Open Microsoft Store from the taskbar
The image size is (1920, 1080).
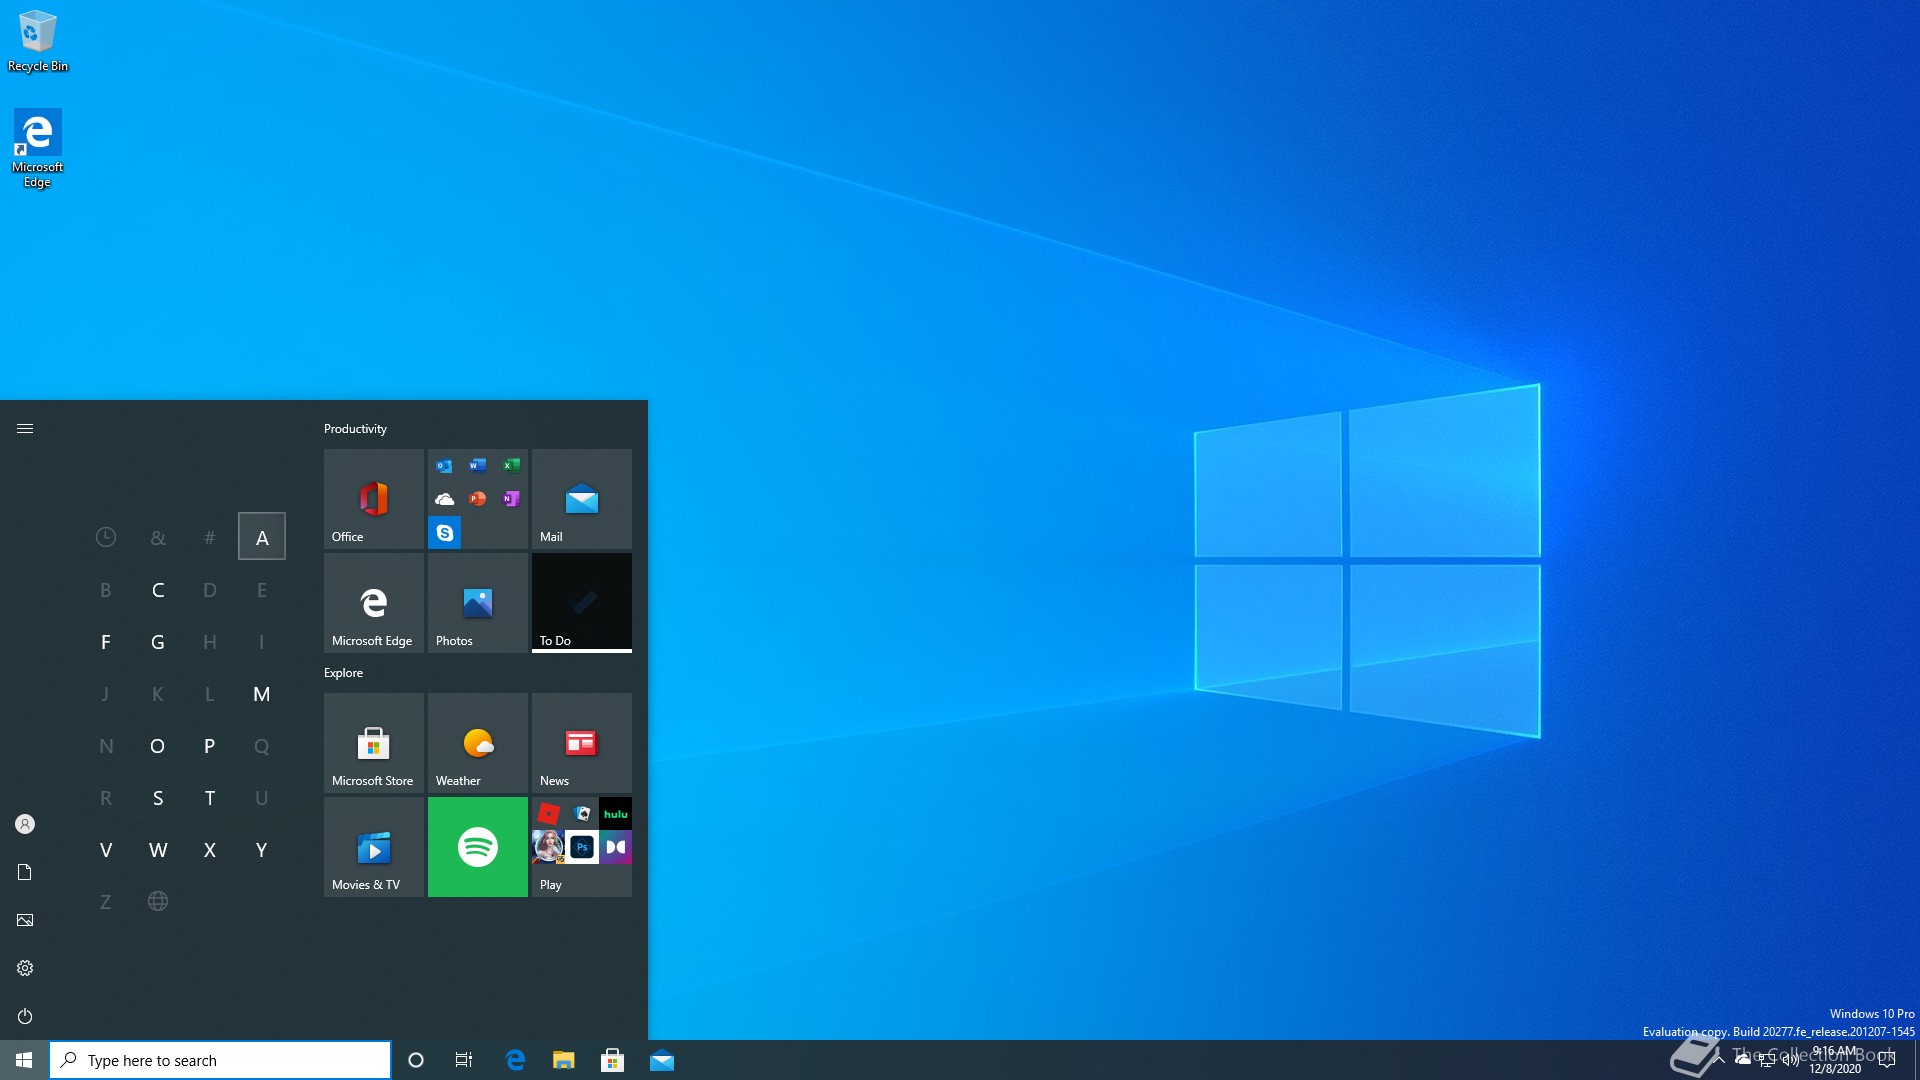[613, 1060]
